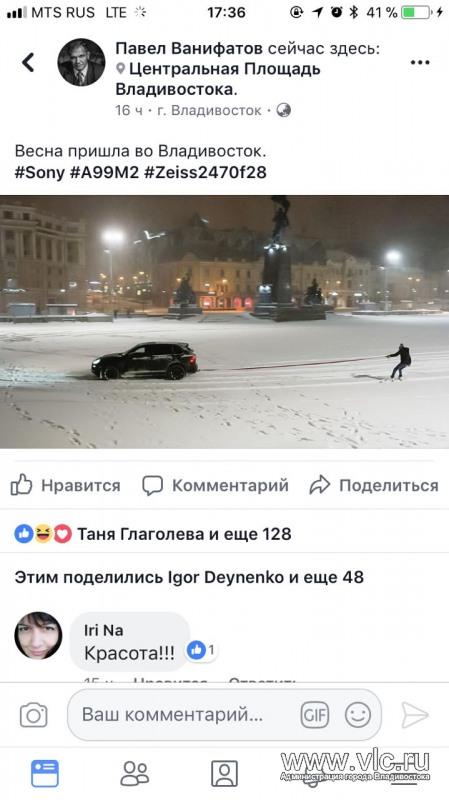This screenshot has width=449, height=800.
Task: Tap the like count on Iri Na's comment
Action: [x=202, y=651]
